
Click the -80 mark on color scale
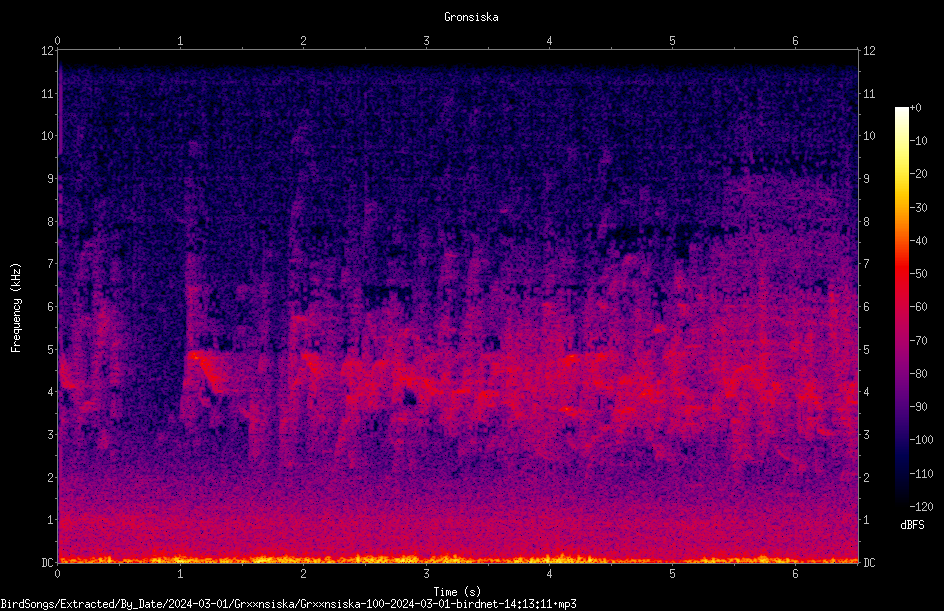click(919, 374)
